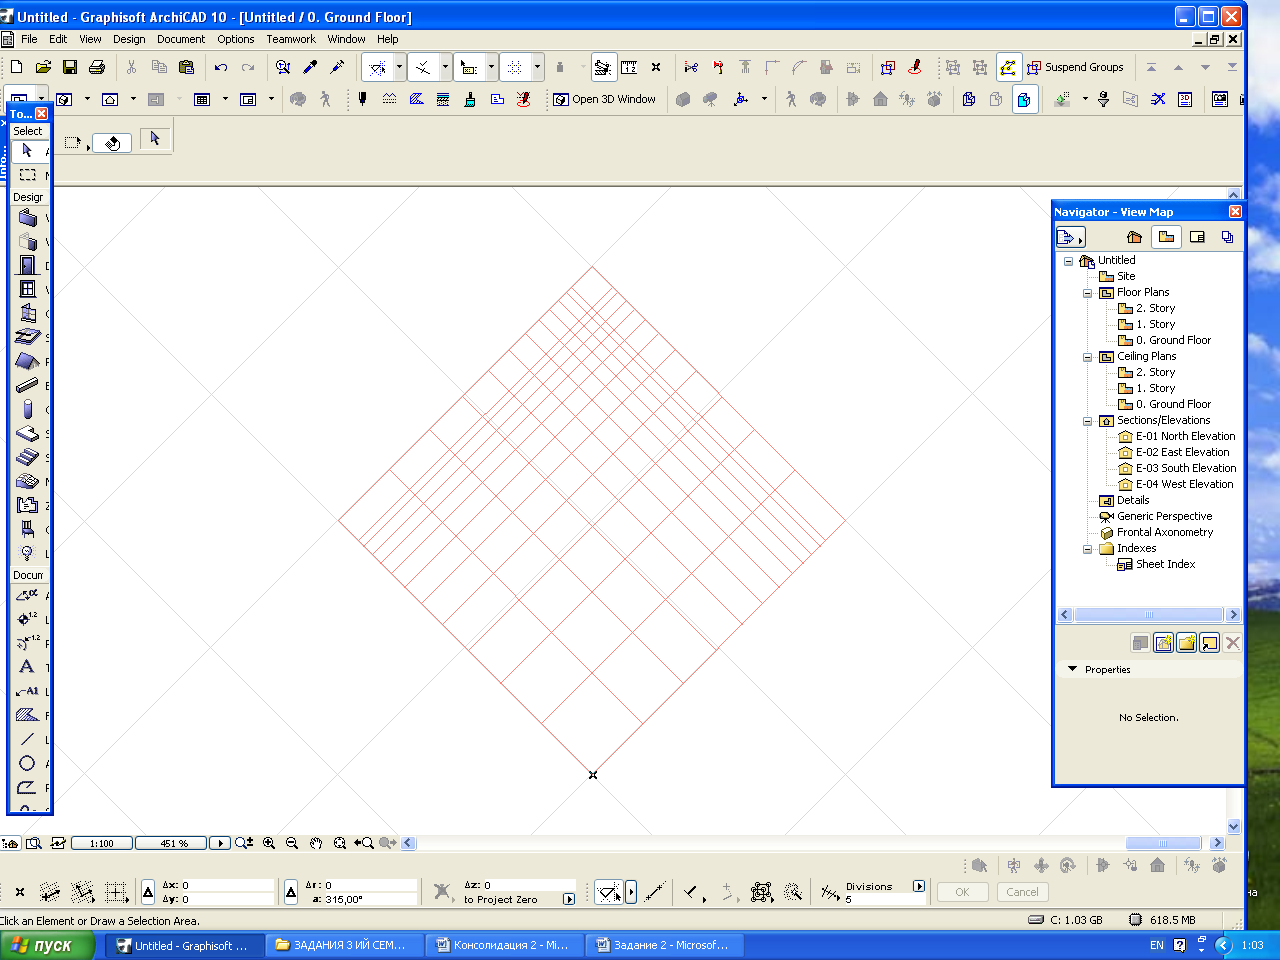1280x960 pixels.
Task: Select the Wall tool in Toolbox
Action: [x=28, y=218]
